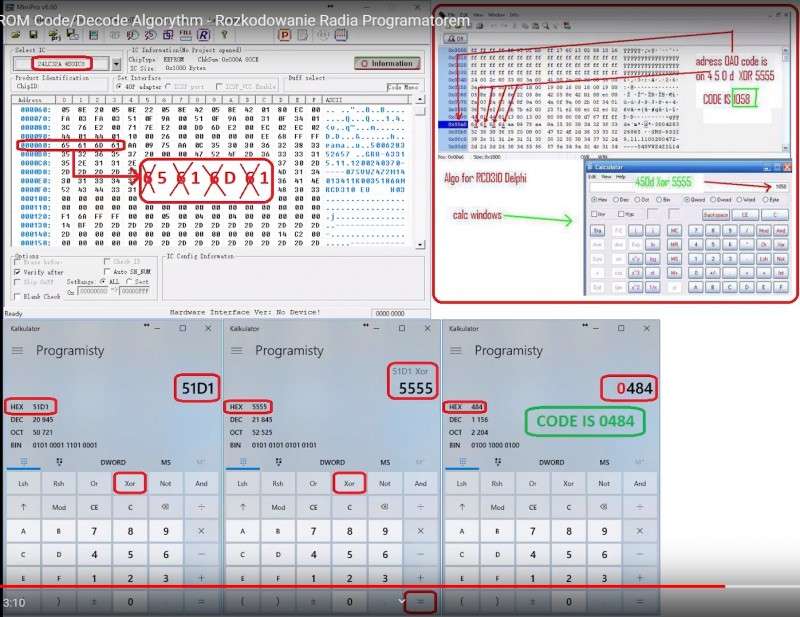Select full keypad icon in left Kalkulator (51D1)

tap(23, 462)
